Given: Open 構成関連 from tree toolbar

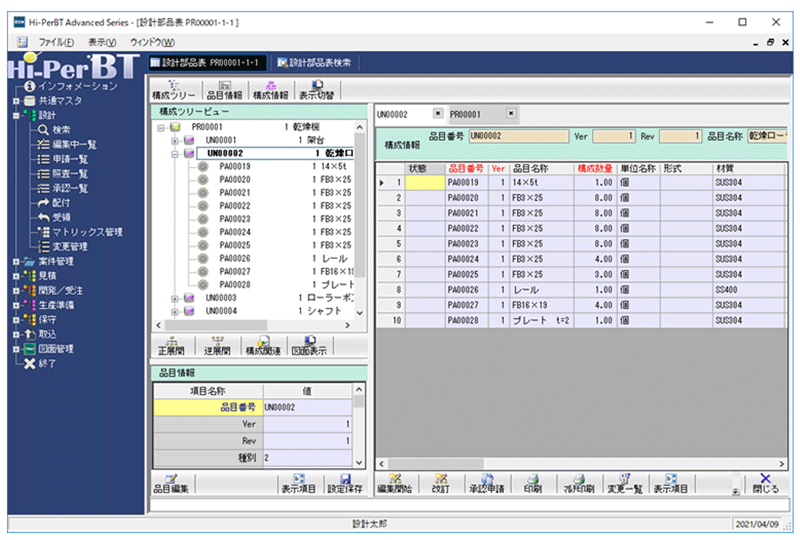Looking at the screenshot, I should click(263, 346).
